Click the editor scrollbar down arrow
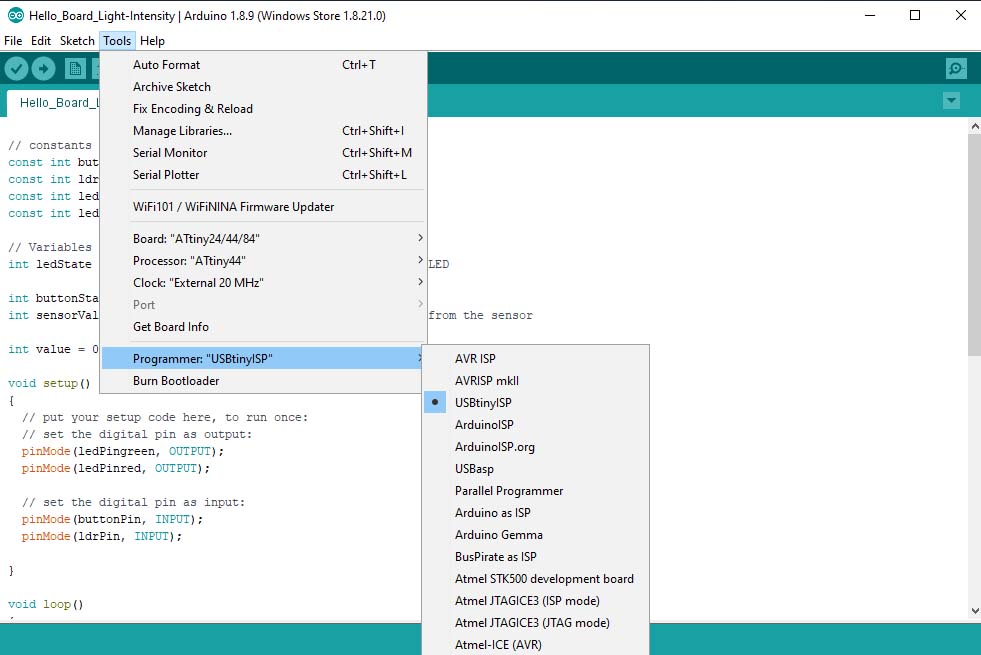 [974, 611]
